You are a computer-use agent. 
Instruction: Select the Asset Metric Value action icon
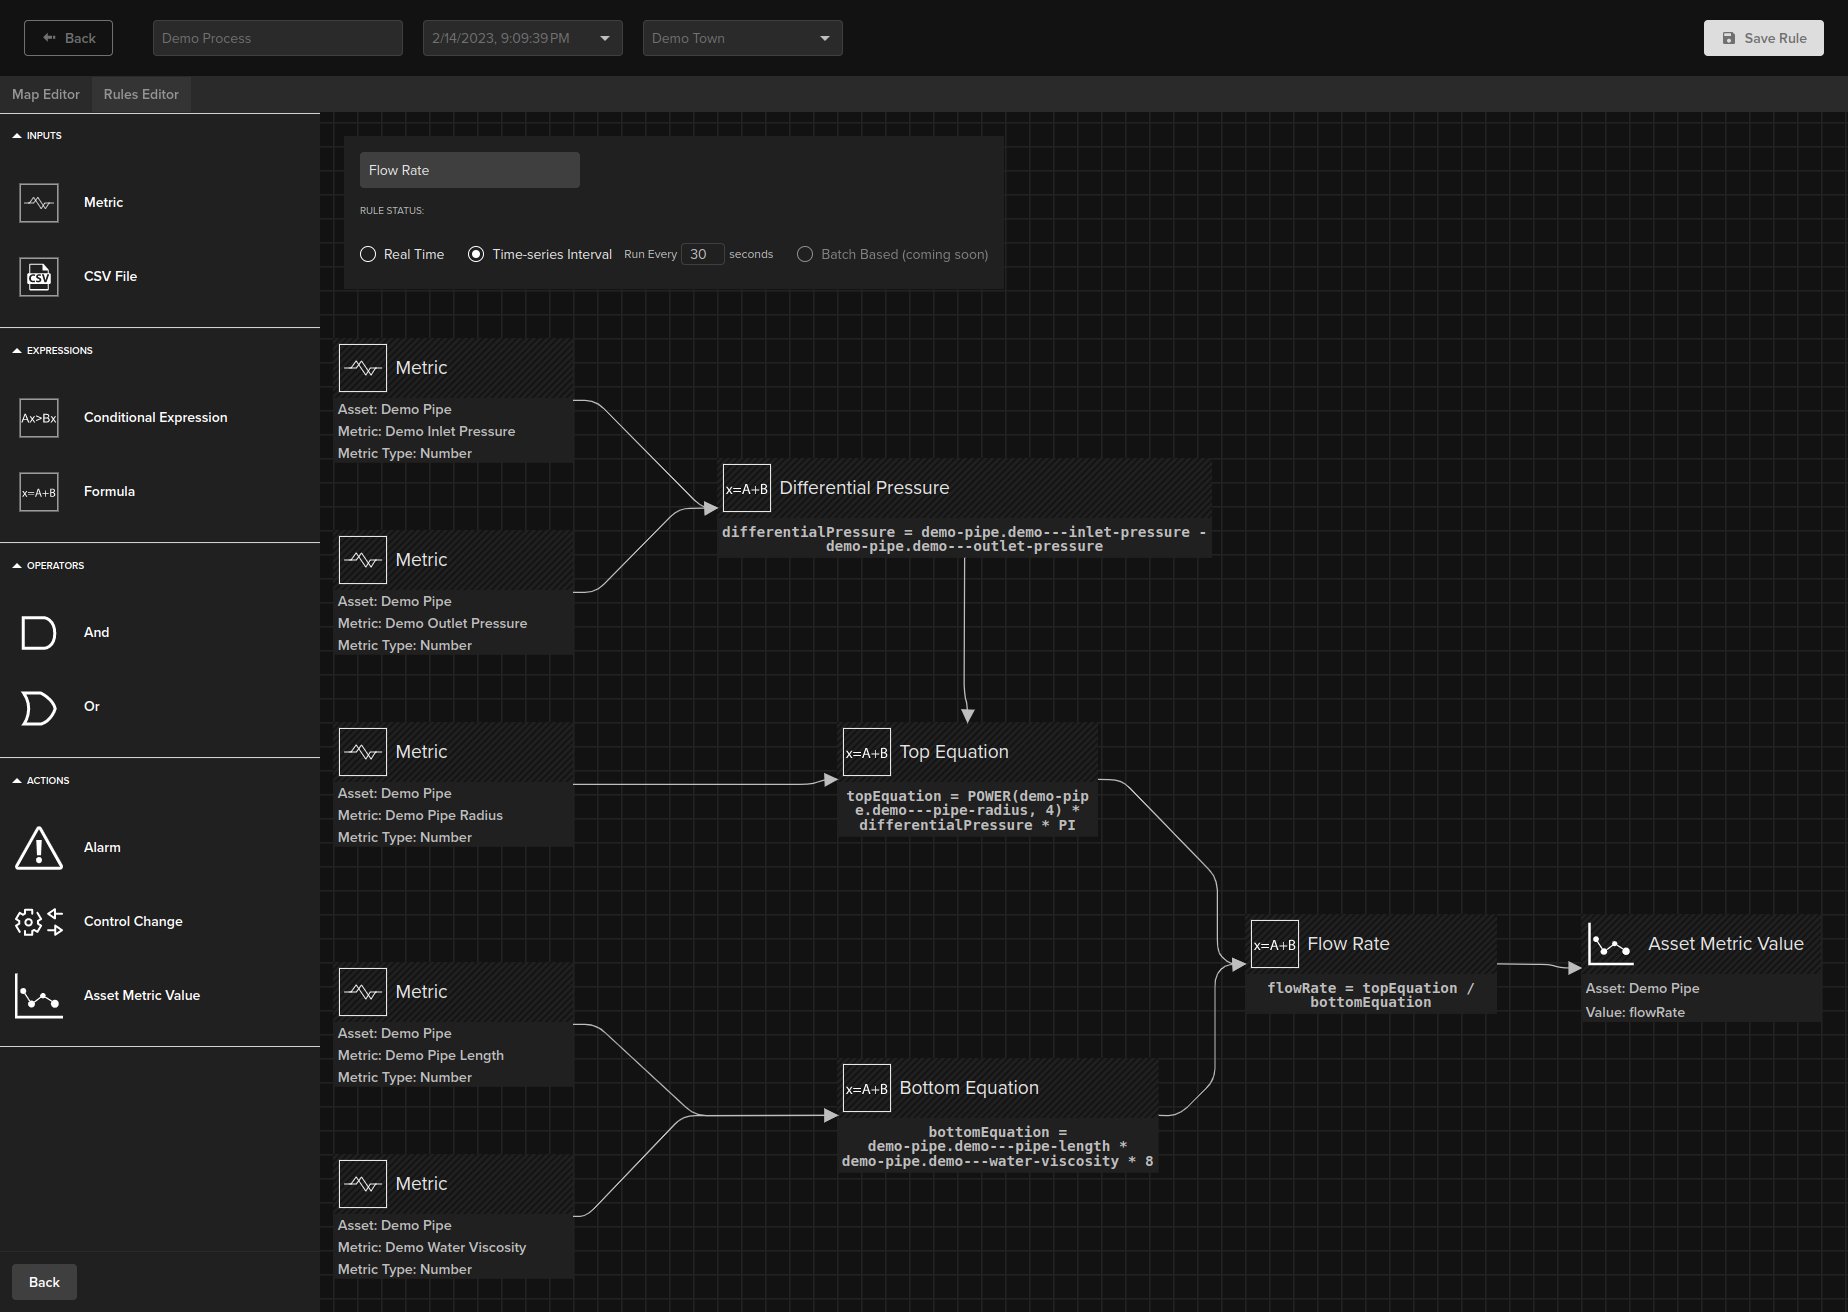(38, 995)
